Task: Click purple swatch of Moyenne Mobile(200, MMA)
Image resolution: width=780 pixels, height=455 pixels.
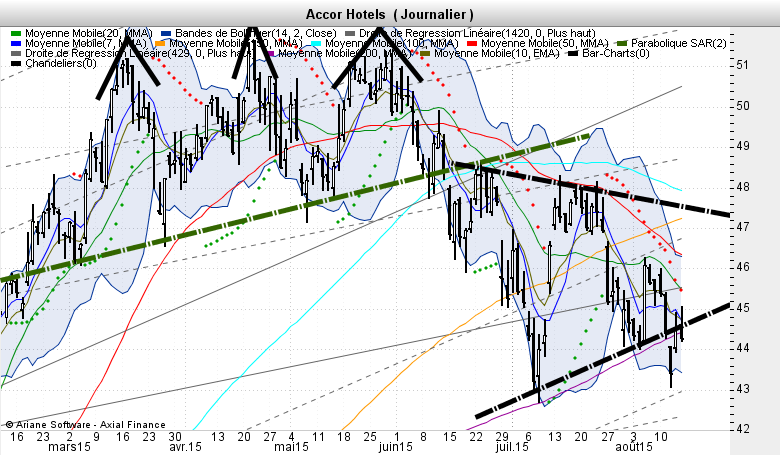Action: pos(270,53)
